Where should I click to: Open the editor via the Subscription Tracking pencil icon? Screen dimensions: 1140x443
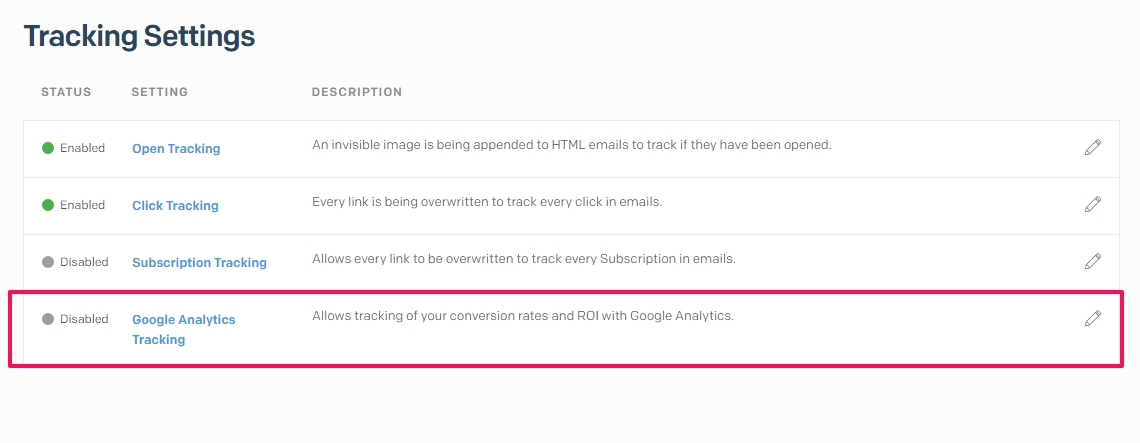(x=1093, y=260)
